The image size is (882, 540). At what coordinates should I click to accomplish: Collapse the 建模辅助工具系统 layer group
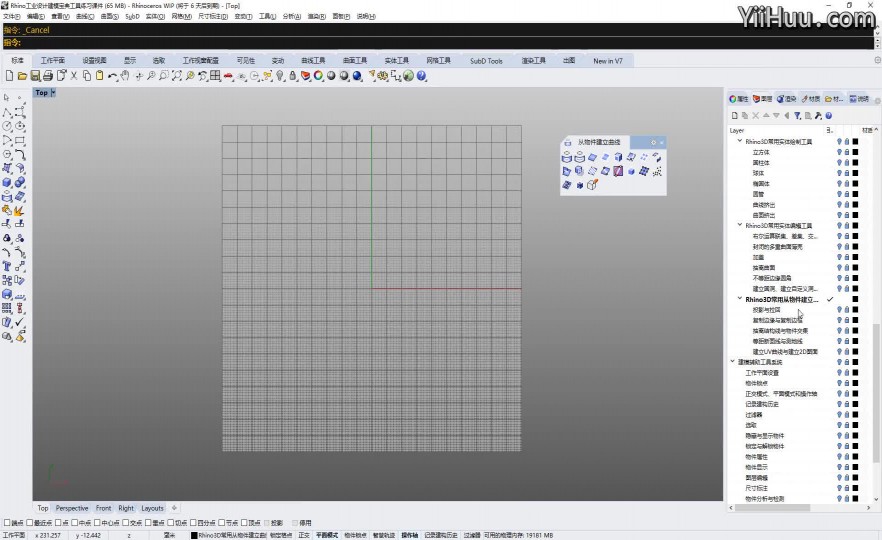[x=732, y=362]
